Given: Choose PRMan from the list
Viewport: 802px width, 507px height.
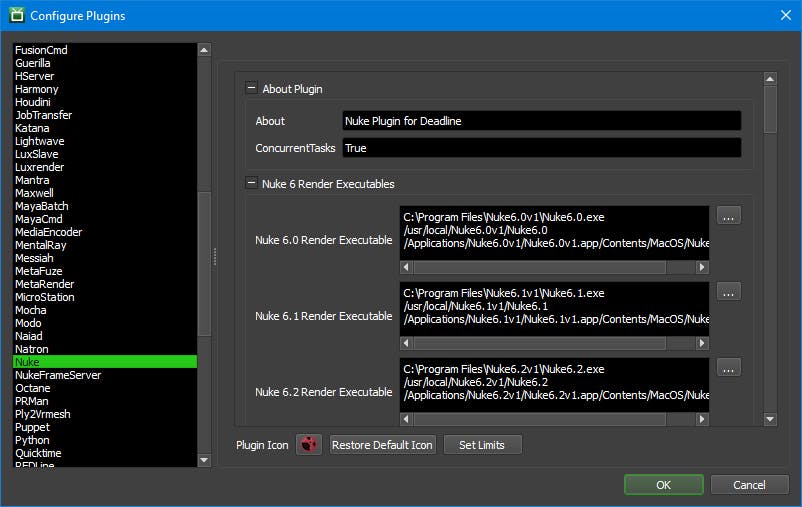Looking at the screenshot, I should (105, 401).
